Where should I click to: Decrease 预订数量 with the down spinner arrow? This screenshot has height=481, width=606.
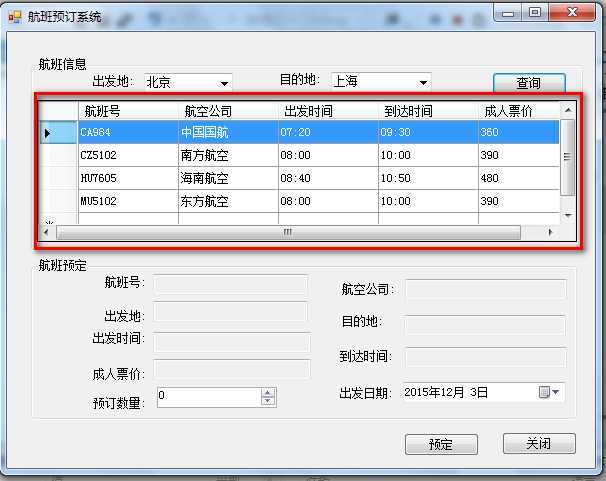pyautogui.click(x=268, y=401)
